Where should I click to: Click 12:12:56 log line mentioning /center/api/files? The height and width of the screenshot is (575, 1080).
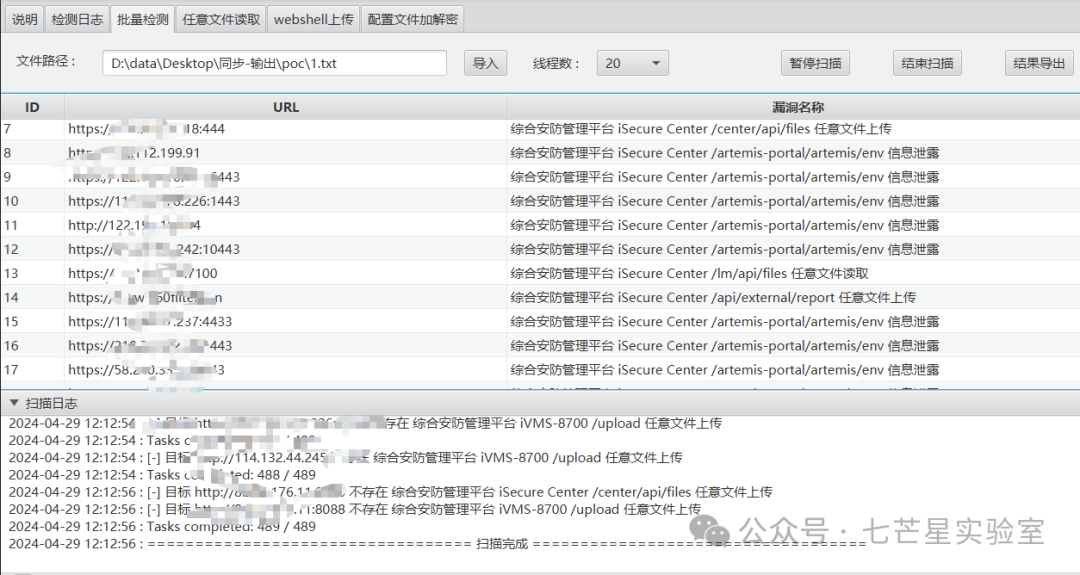[x=391, y=492]
